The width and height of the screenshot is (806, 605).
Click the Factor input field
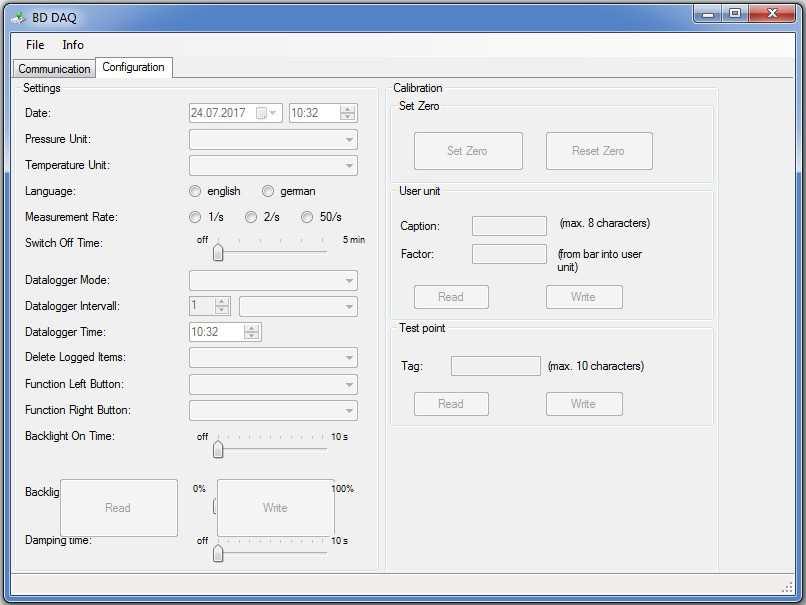coord(509,254)
